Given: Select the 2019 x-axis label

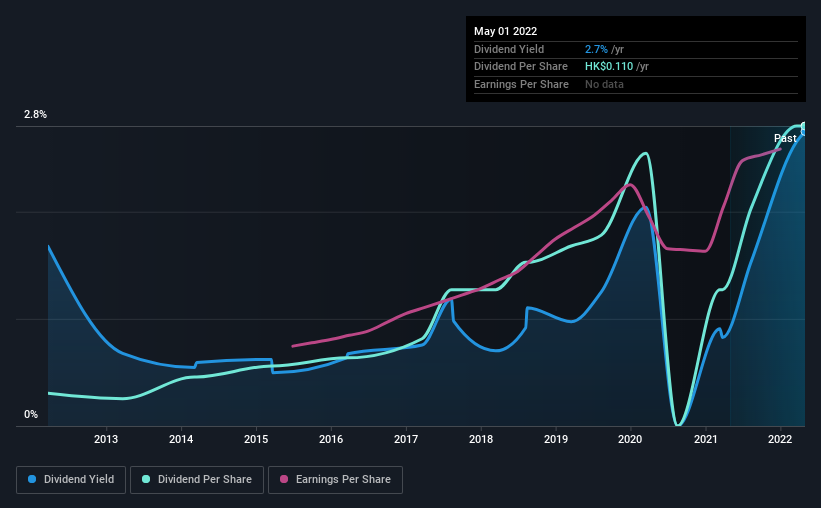Looking at the screenshot, I should pos(556,439).
